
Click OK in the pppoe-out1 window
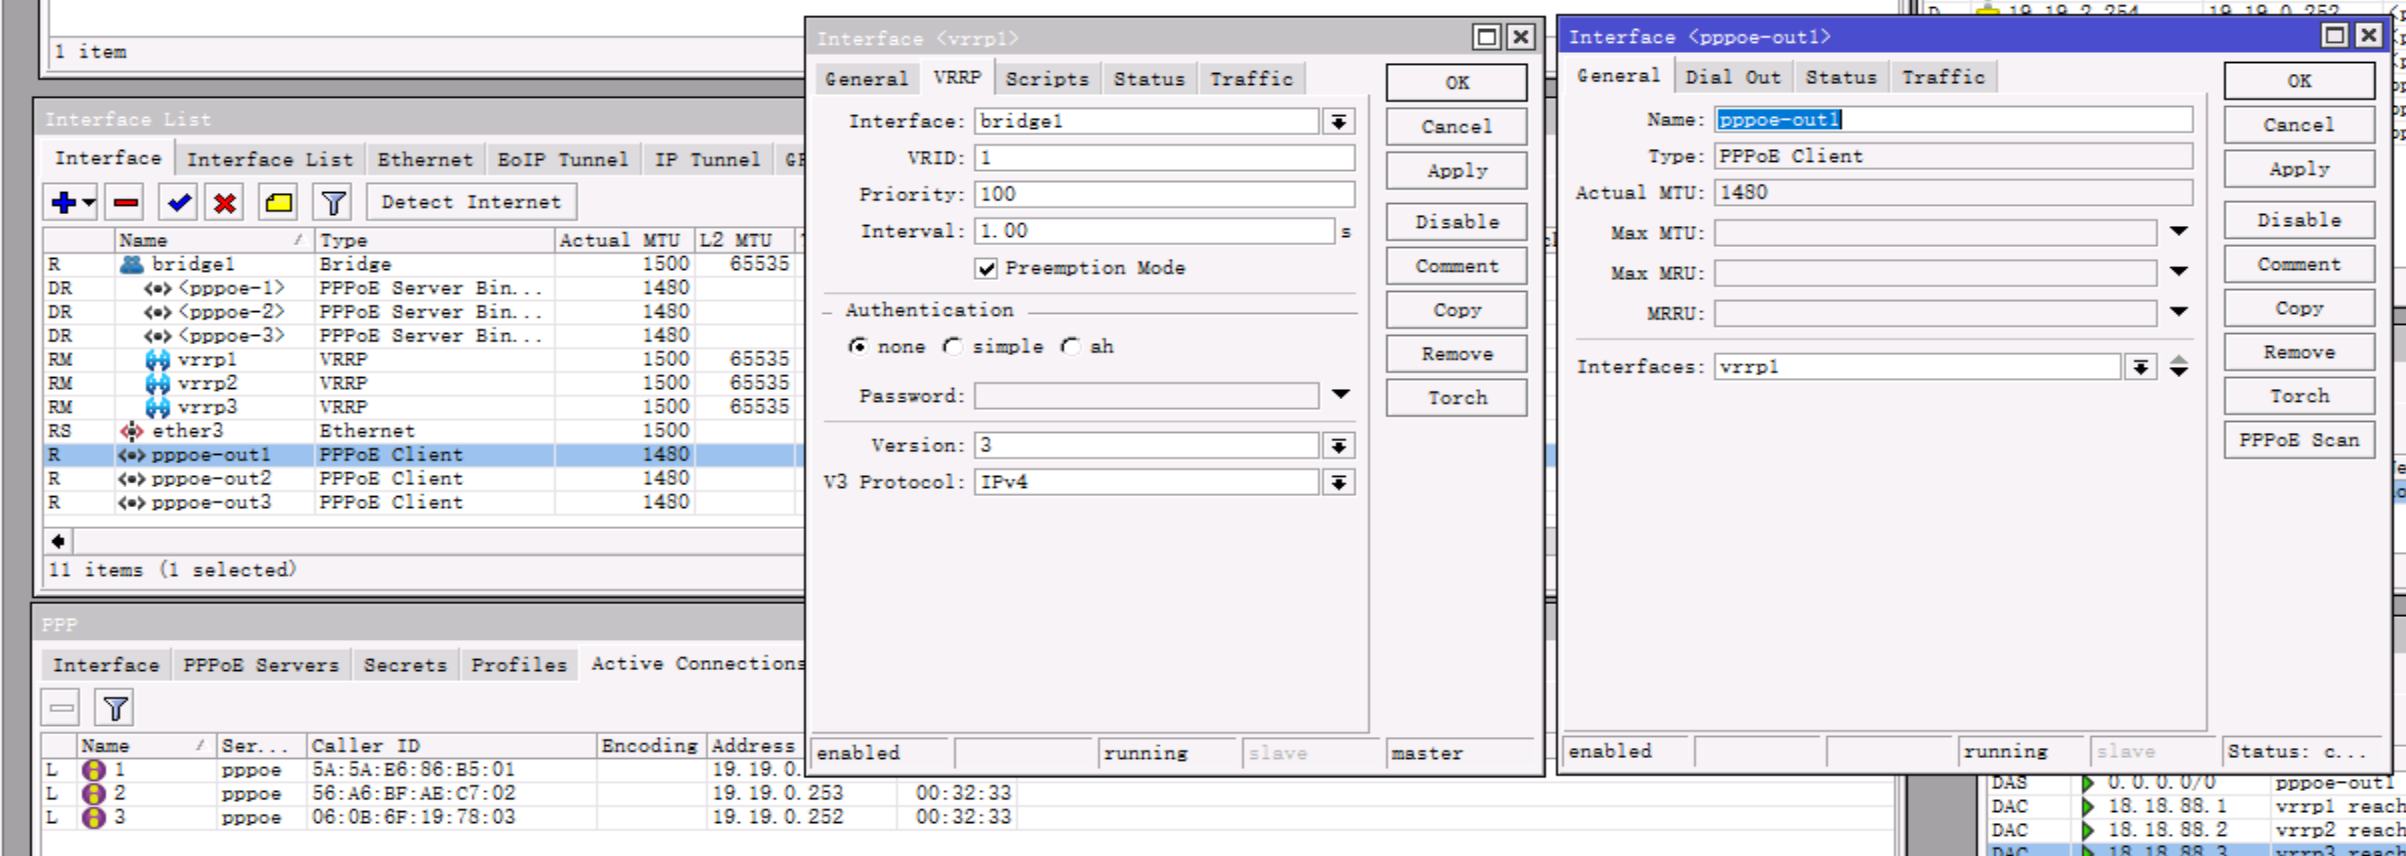click(x=2298, y=81)
